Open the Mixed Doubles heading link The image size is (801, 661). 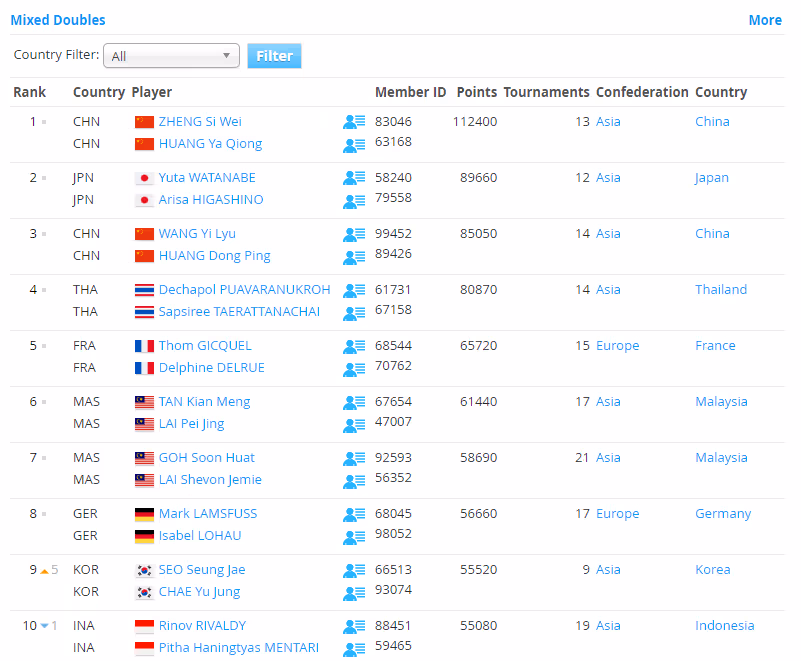[x=58, y=20]
